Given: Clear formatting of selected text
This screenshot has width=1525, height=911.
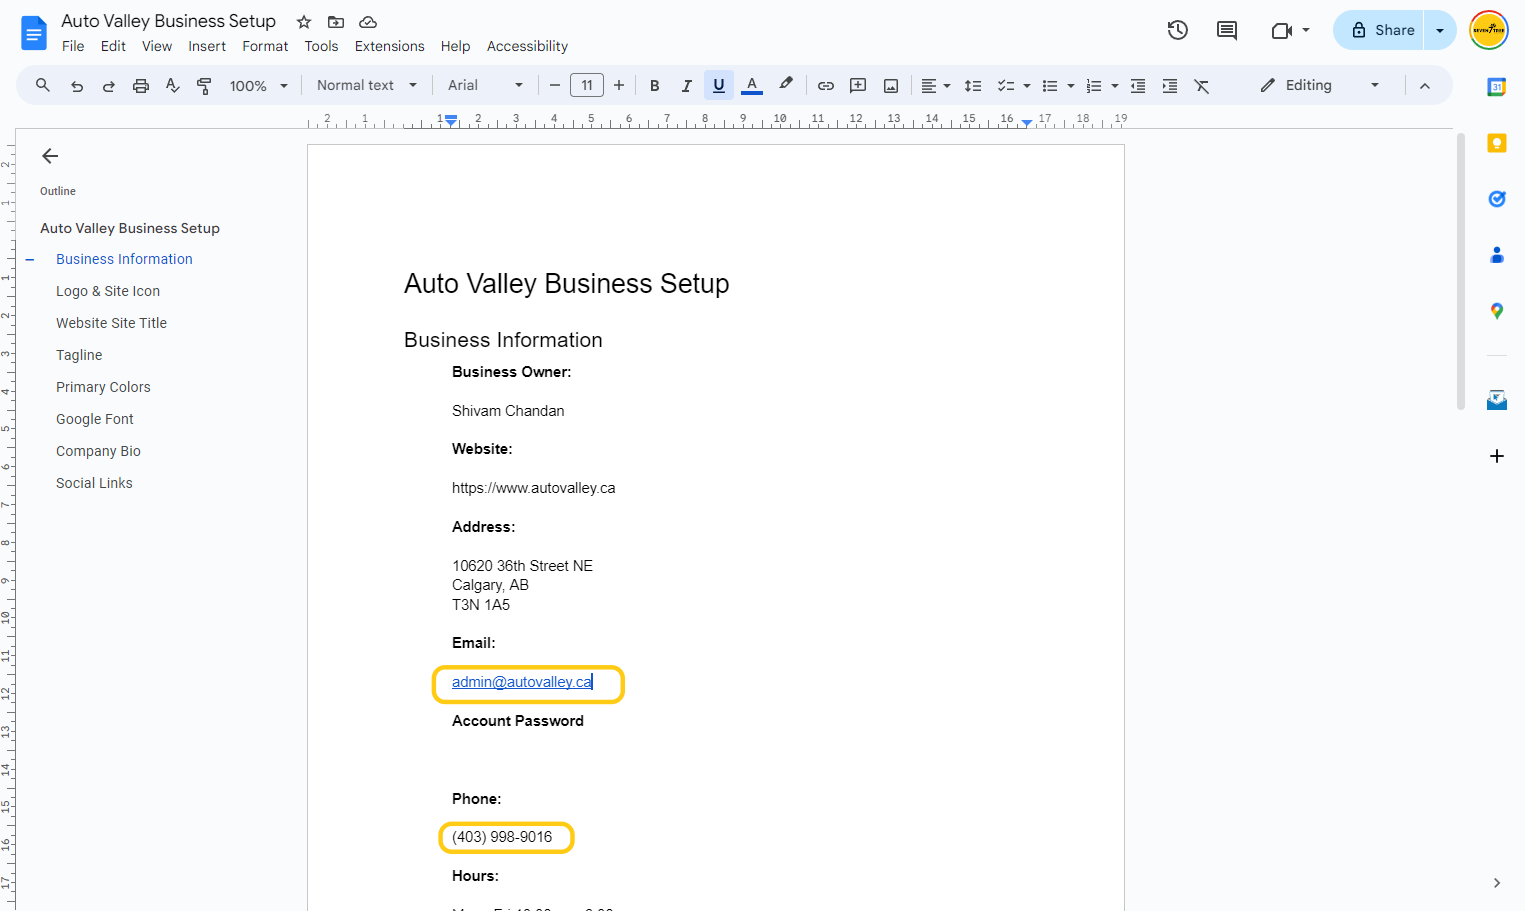Looking at the screenshot, I should pos(1202,86).
